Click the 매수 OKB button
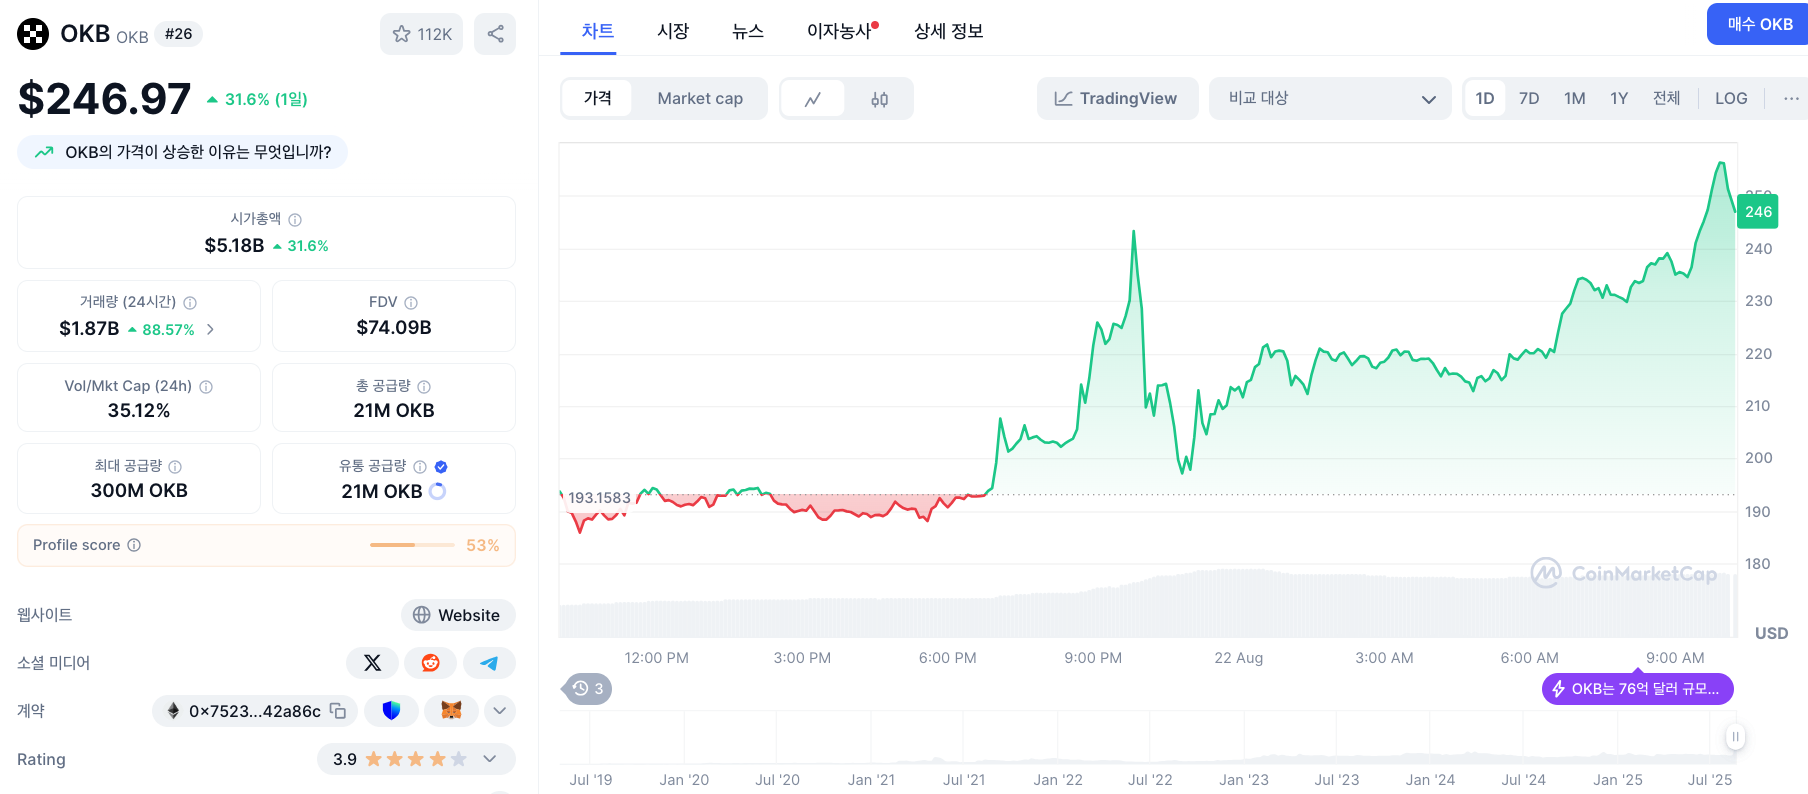Viewport: 1808px width, 794px height. (1758, 24)
